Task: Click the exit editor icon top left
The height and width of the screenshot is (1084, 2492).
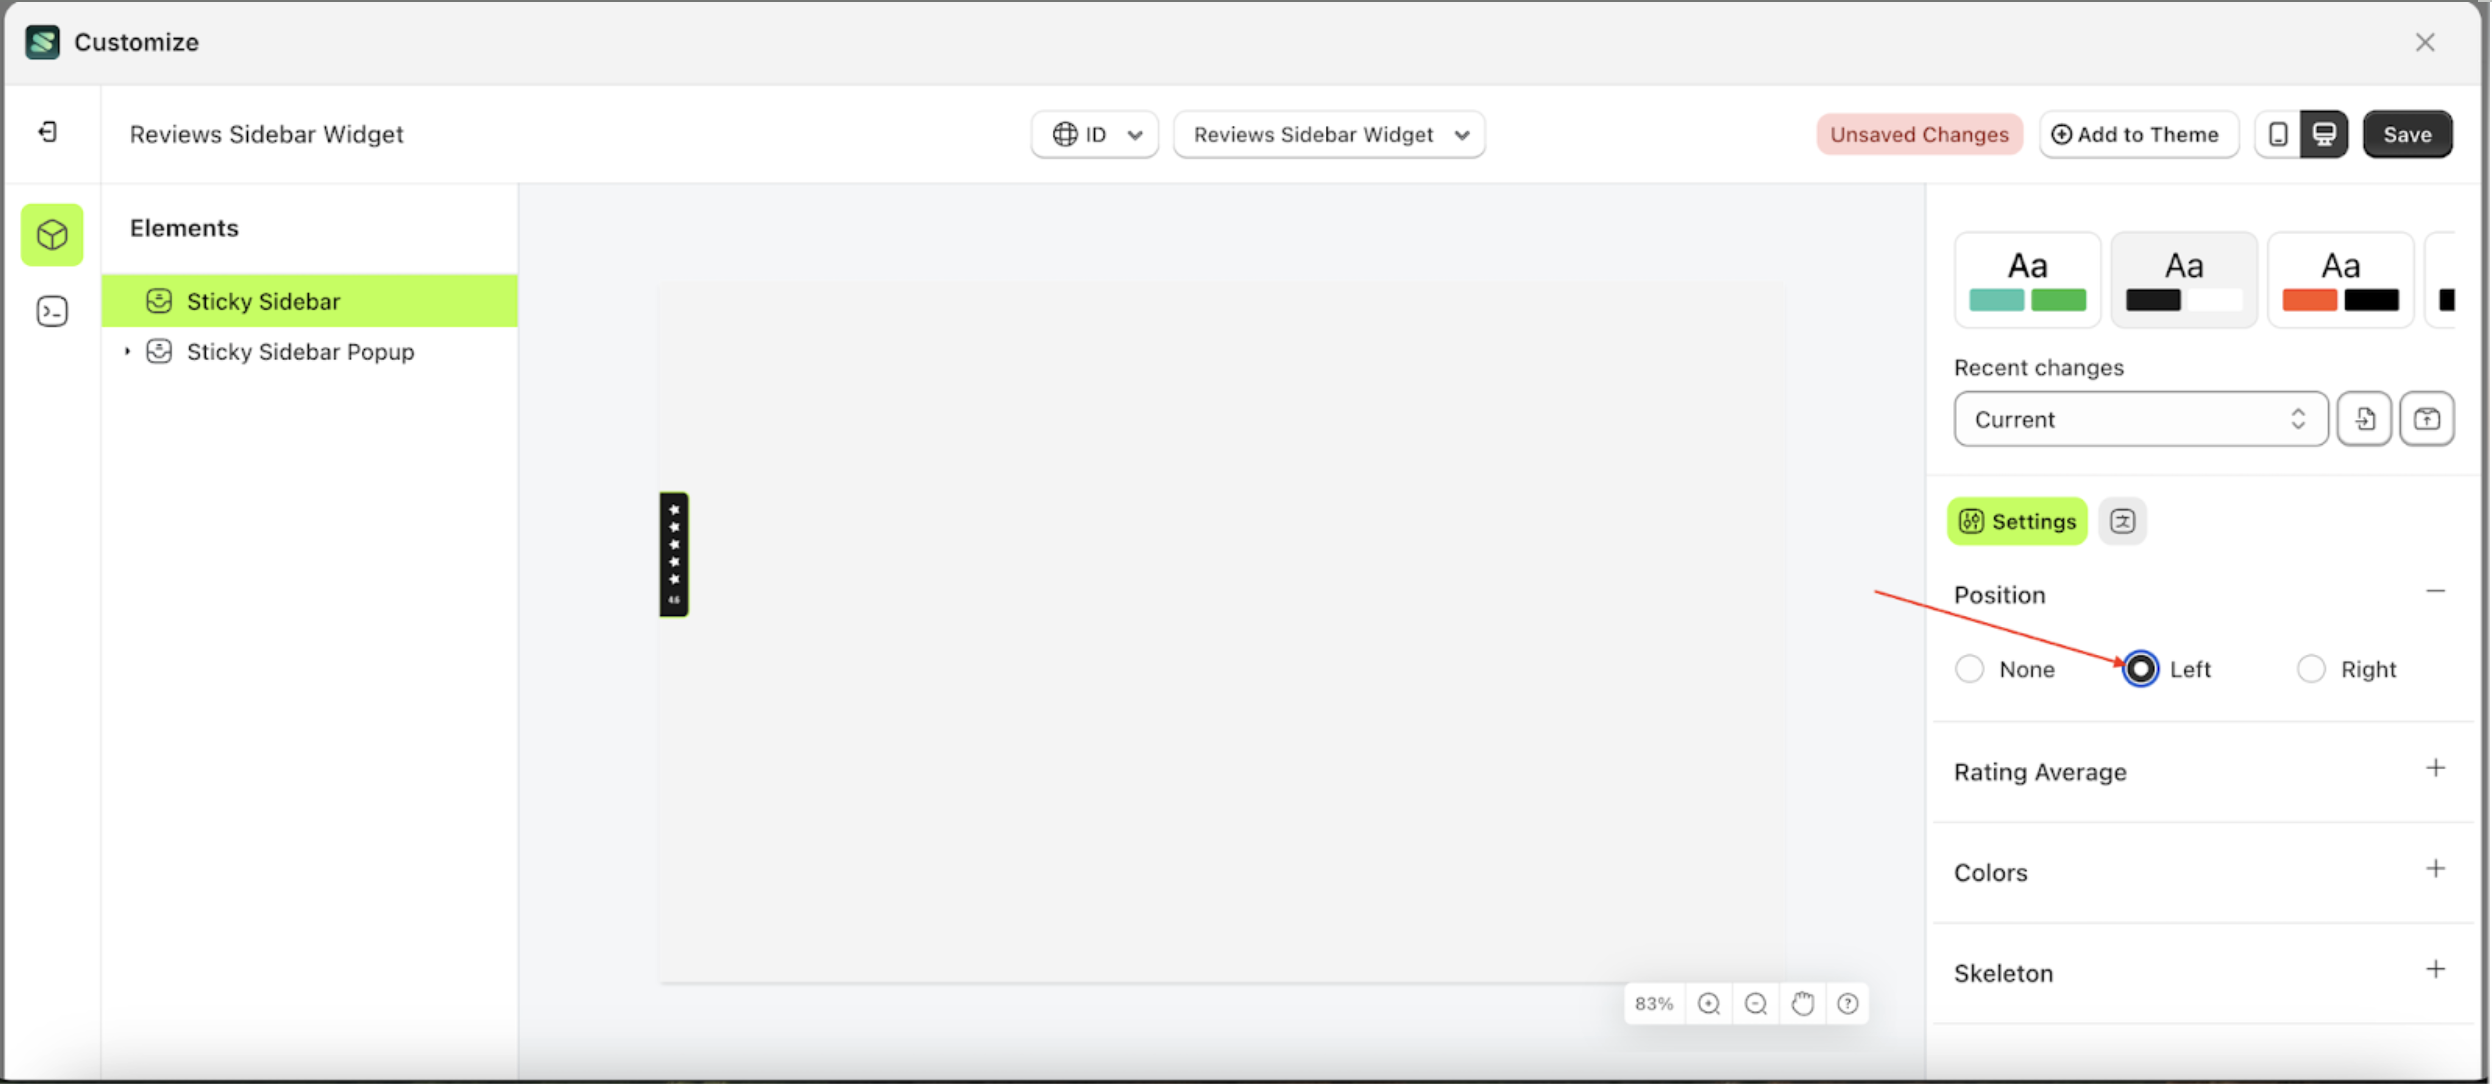Action: tap(46, 132)
